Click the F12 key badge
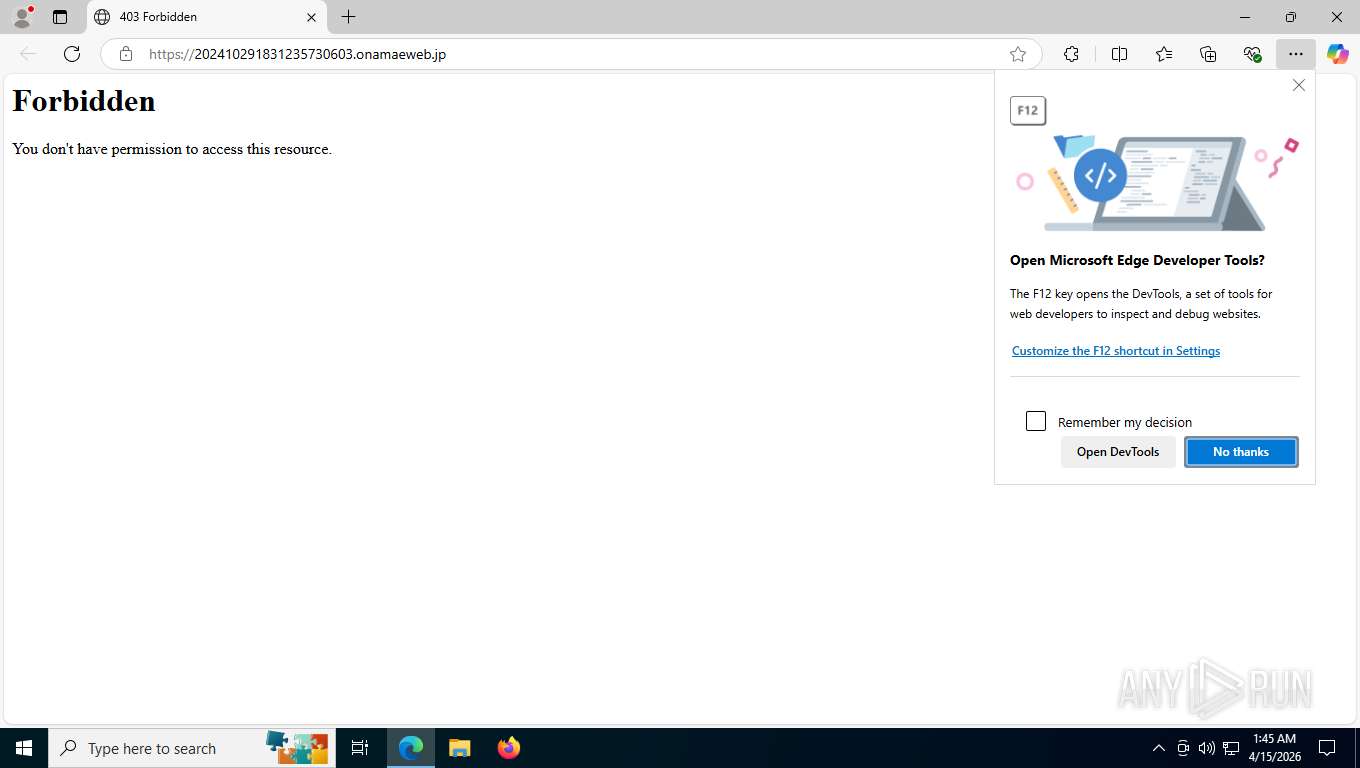The height and width of the screenshot is (768, 1360). 1028,111
